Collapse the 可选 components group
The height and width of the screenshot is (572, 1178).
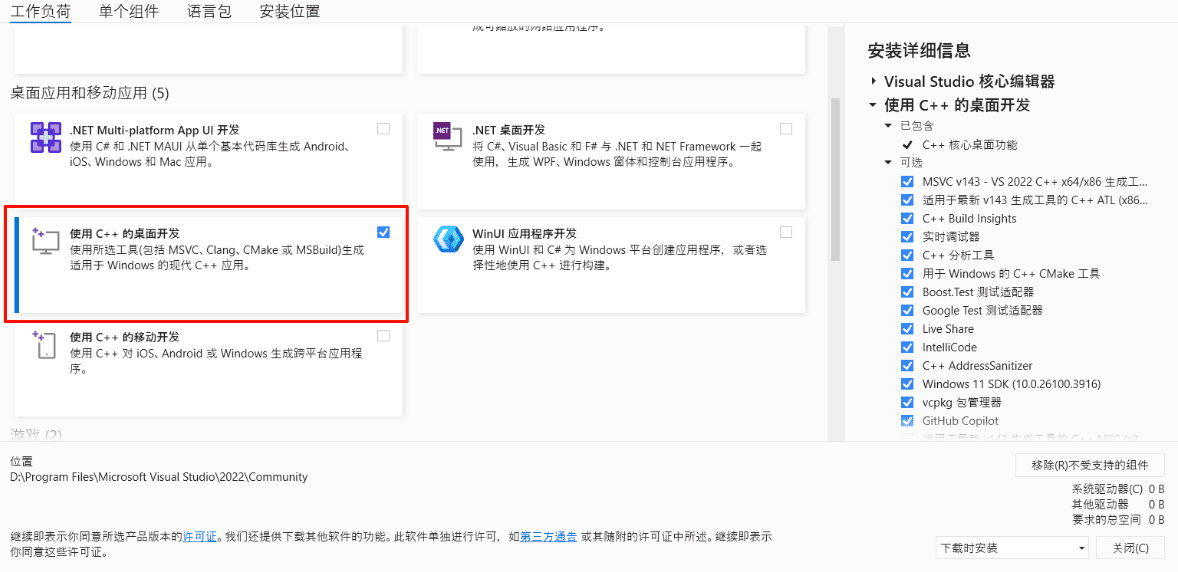pos(889,162)
